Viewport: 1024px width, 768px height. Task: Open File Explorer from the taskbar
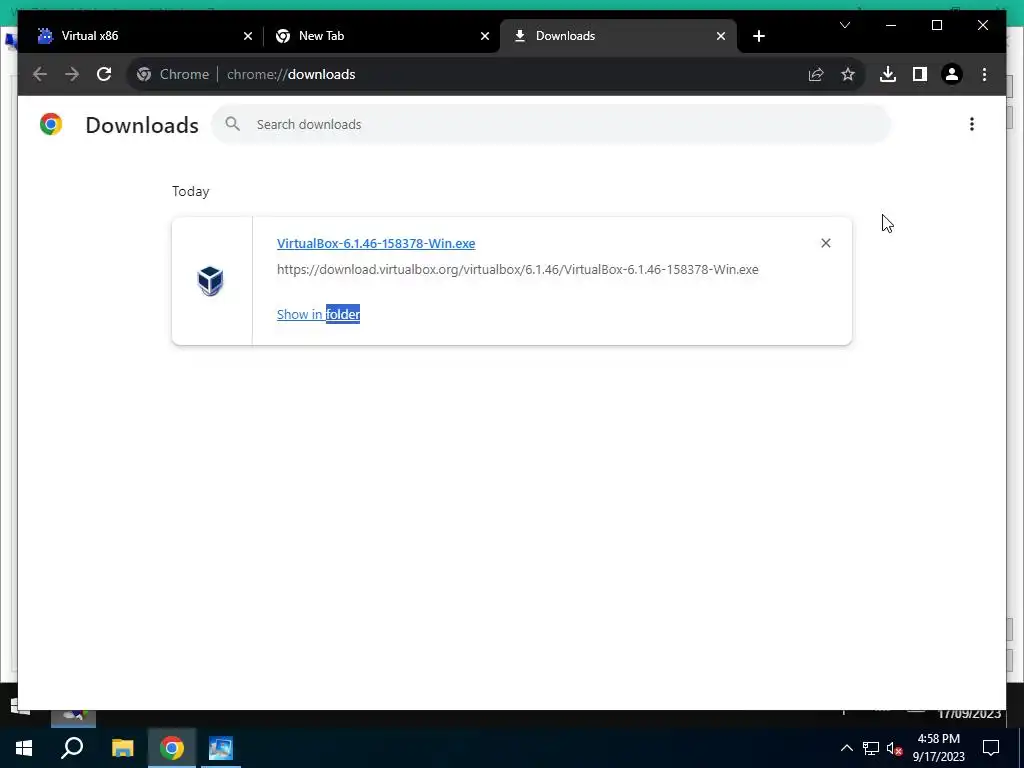click(122, 748)
